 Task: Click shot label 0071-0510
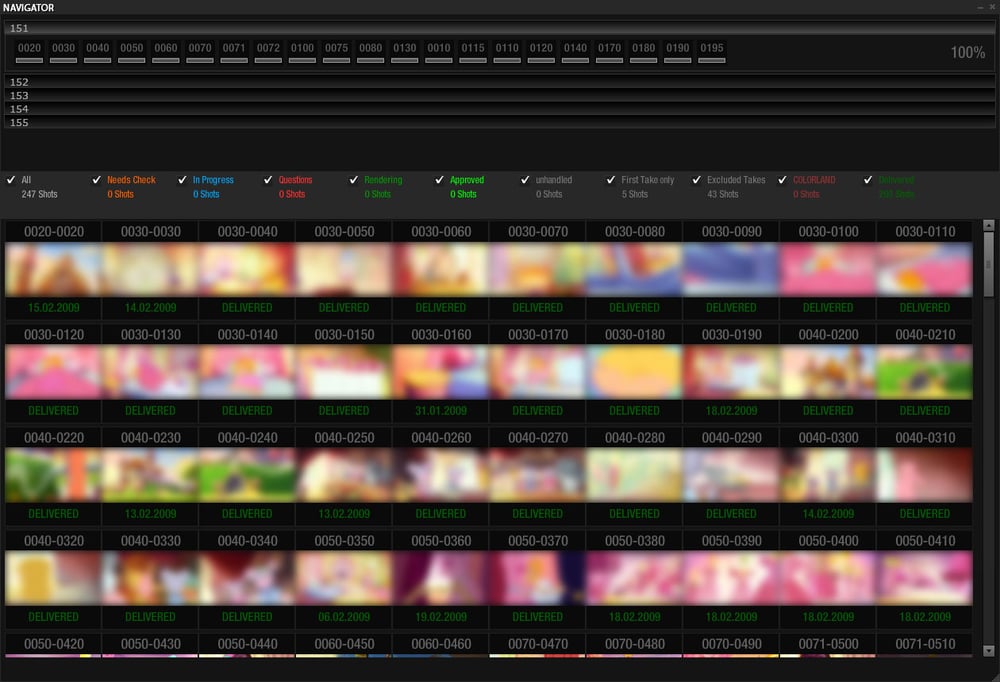pyautogui.click(x=925, y=644)
